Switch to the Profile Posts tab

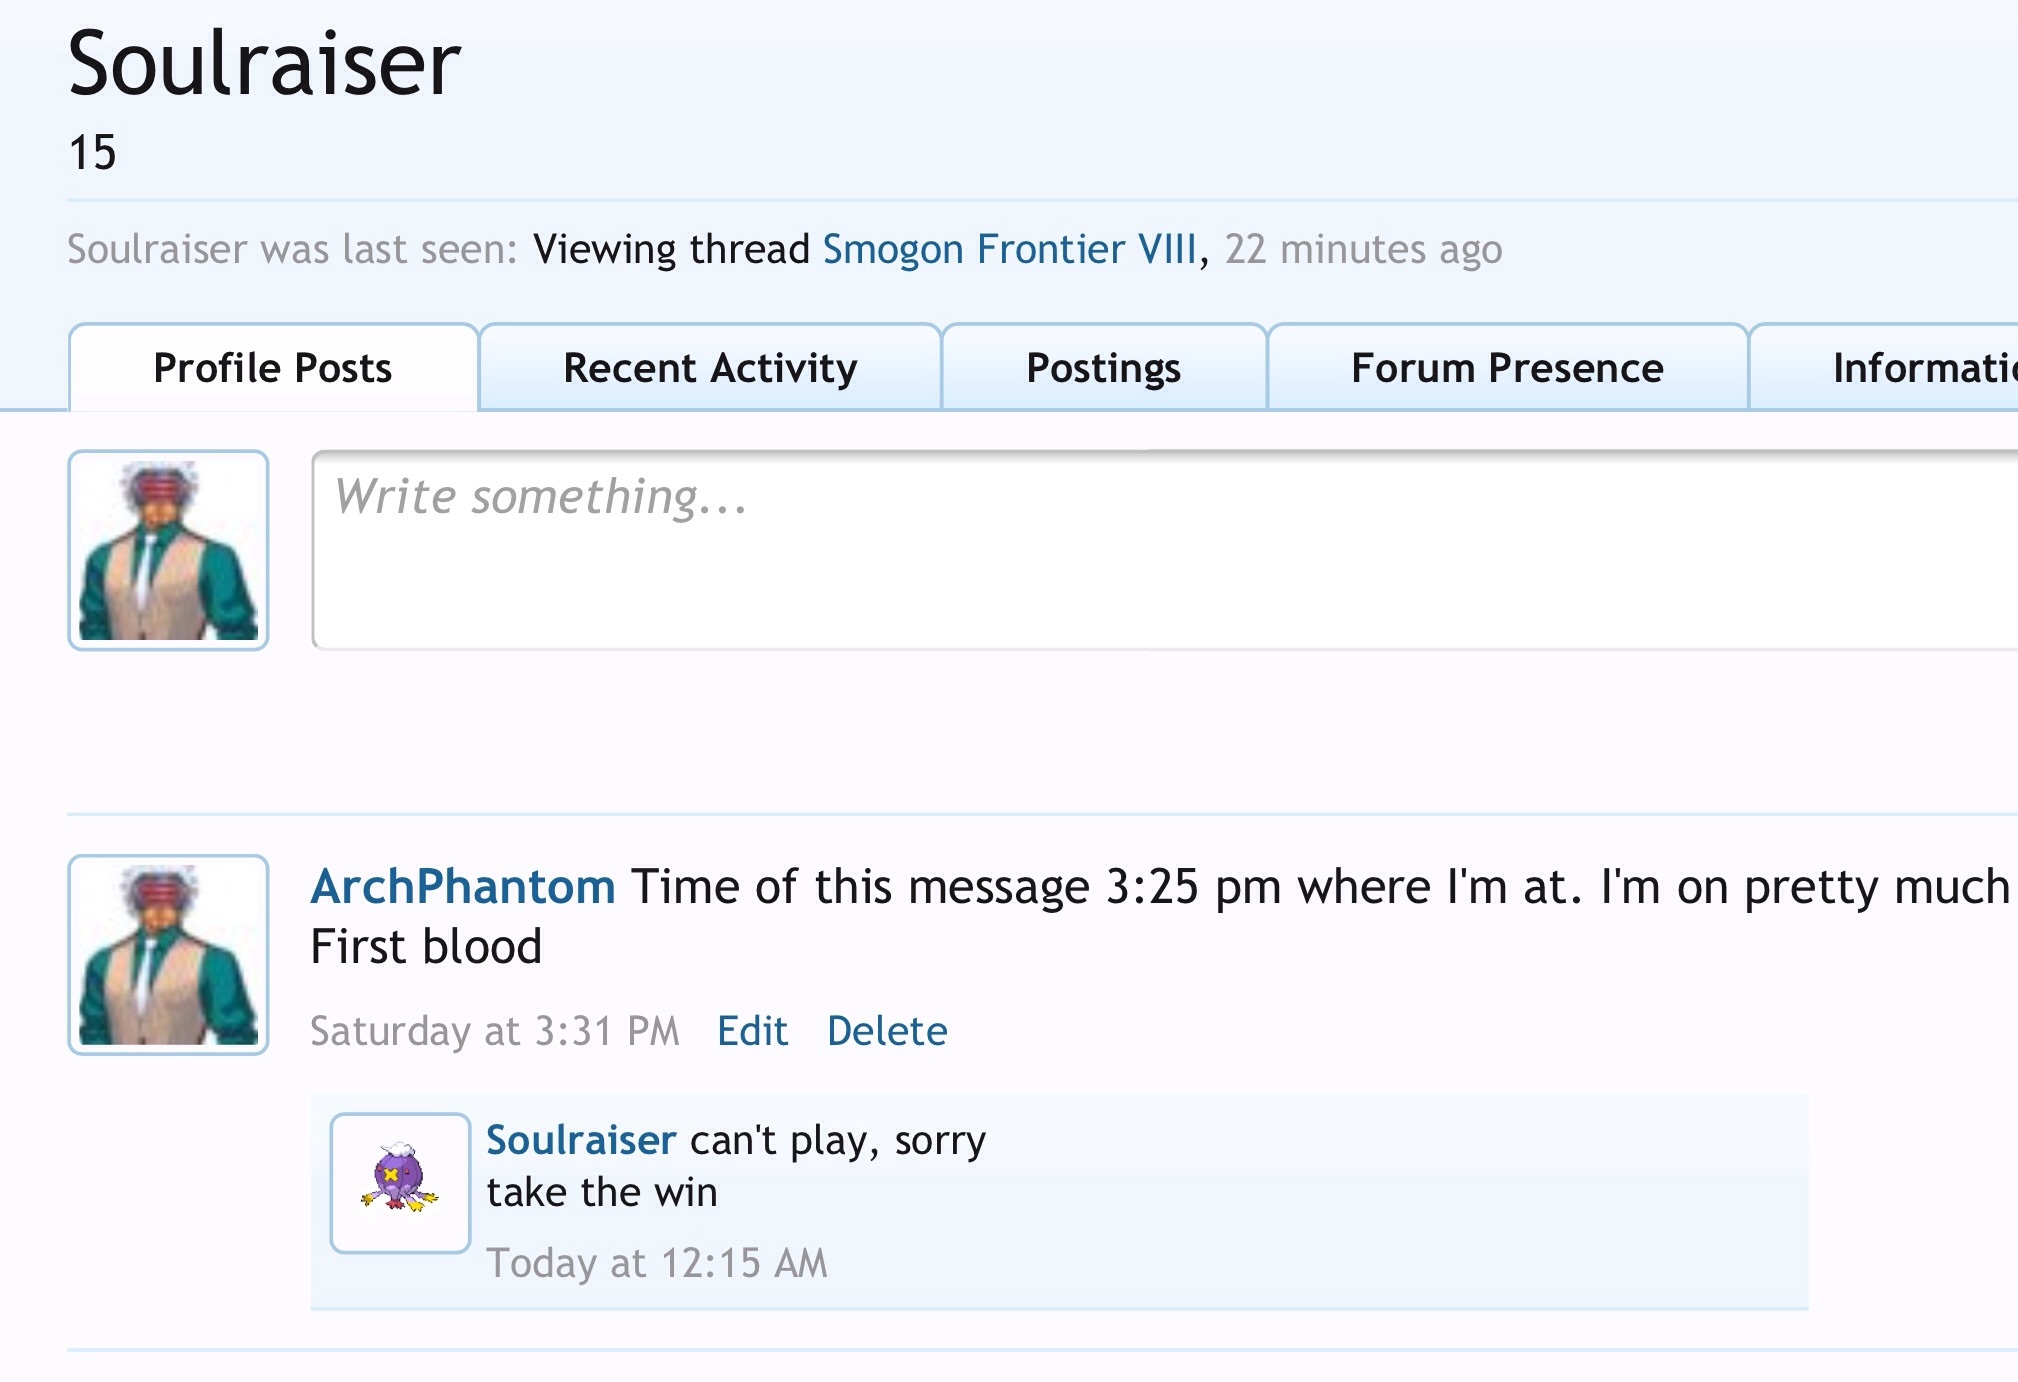272,368
